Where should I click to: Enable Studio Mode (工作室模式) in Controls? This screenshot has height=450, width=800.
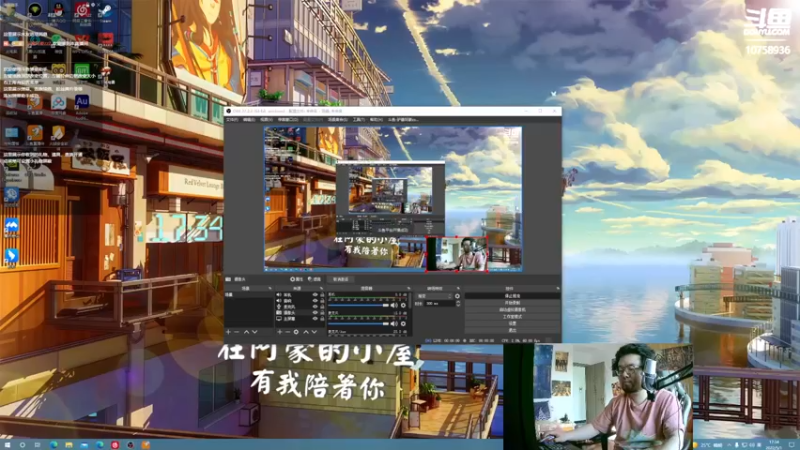[512, 317]
